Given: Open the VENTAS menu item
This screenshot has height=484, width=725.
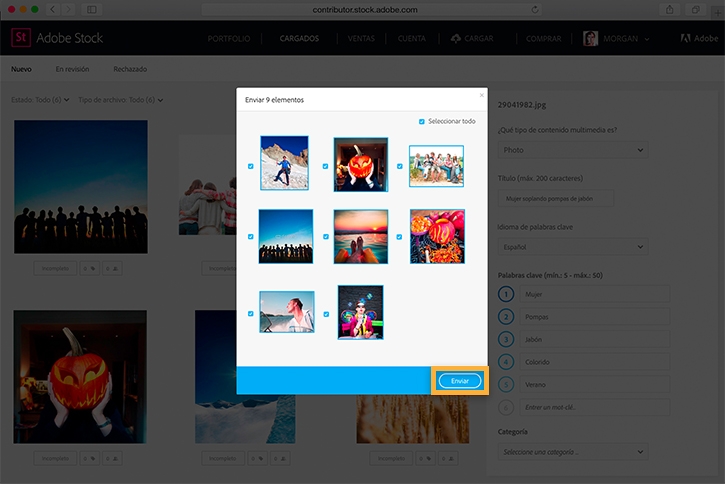Looking at the screenshot, I should [x=361, y=38].
